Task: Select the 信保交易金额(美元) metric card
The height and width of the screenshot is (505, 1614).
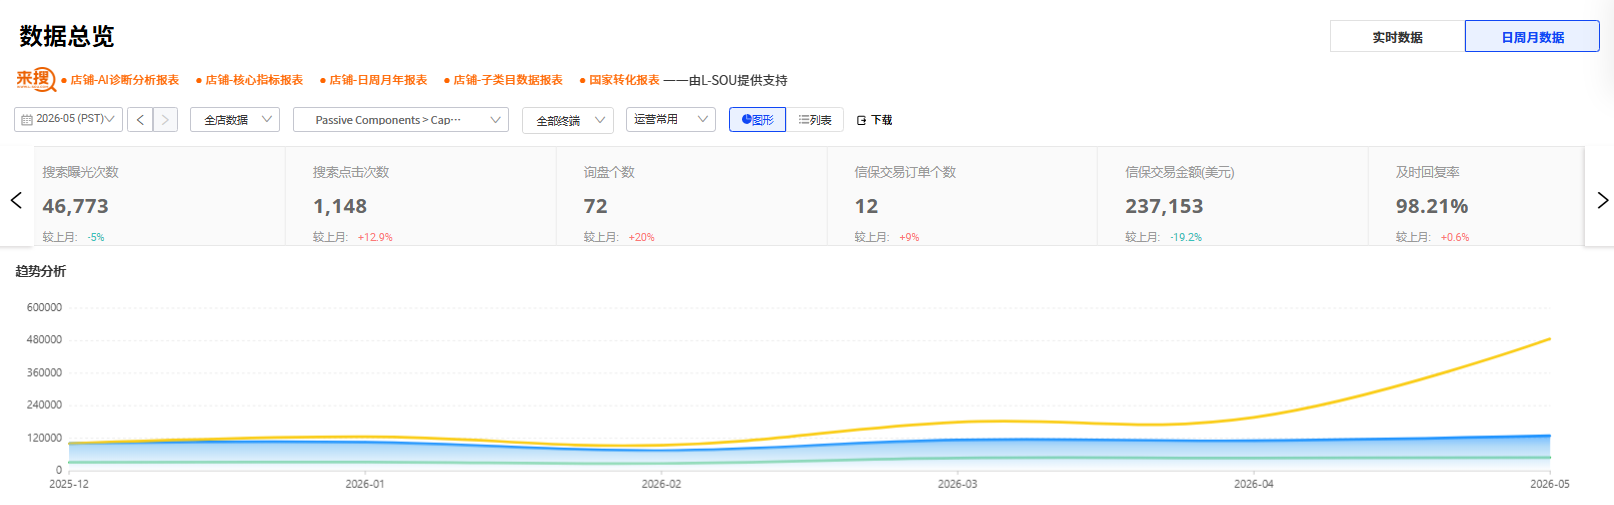Action: pos(1233,196)
